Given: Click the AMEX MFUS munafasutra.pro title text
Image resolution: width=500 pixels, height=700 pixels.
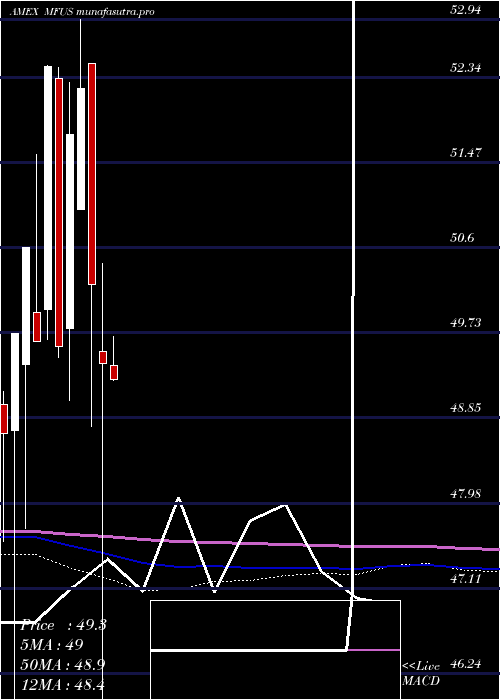Looking at the screenshot, I should tap(82, 12).
